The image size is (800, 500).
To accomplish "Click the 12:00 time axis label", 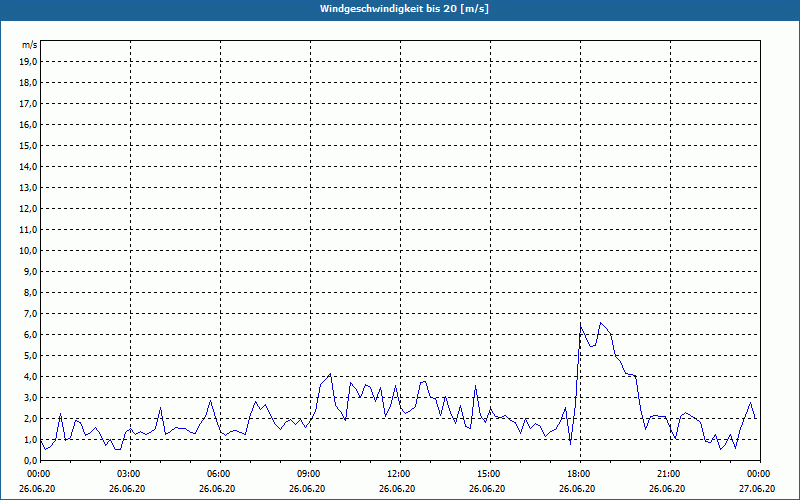I will (401, 474).
